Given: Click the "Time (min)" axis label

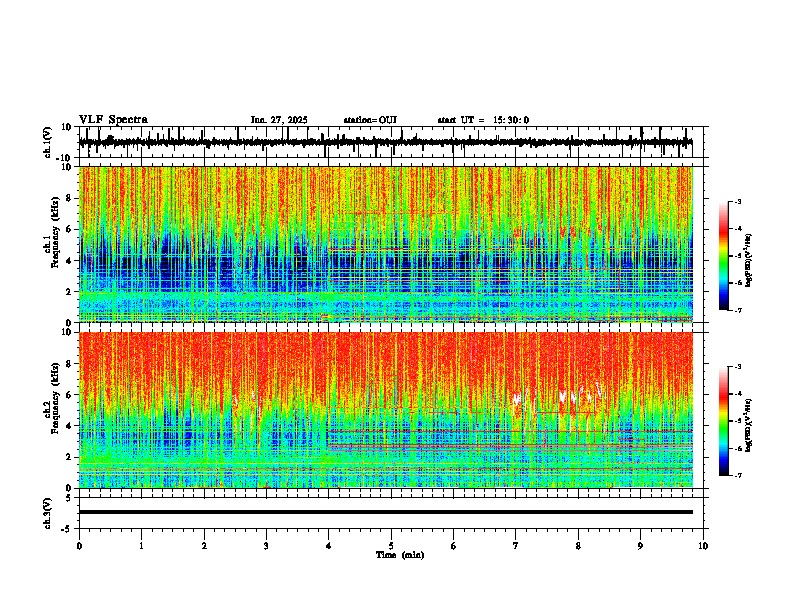Looking at the screenshot, I should click(400, 555).
